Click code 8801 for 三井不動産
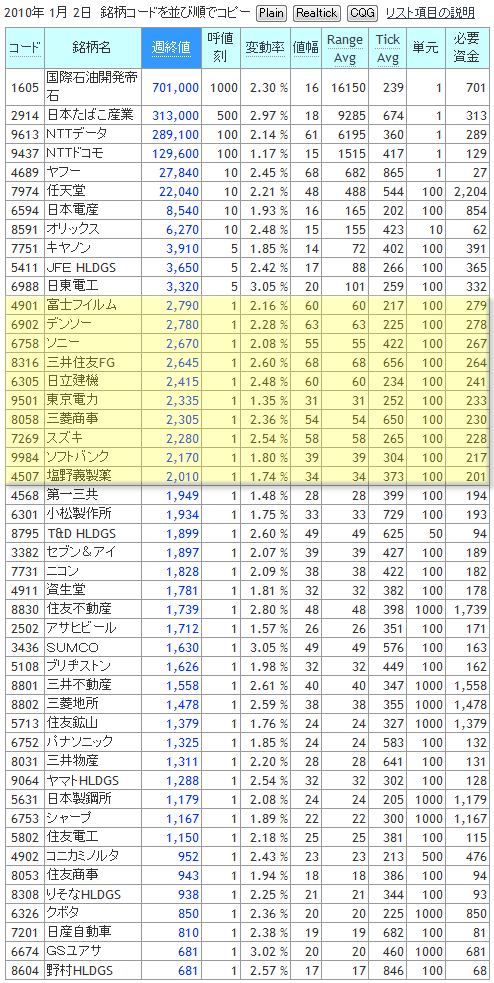 click(25, 684)
